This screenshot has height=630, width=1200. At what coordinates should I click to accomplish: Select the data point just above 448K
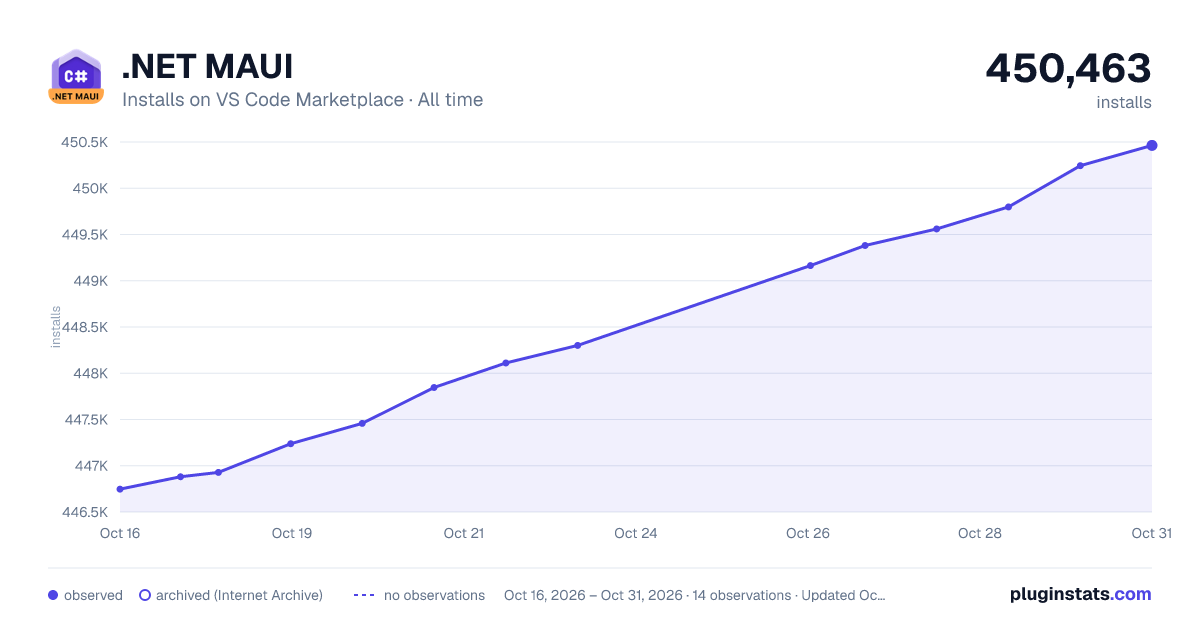point(506,362)
